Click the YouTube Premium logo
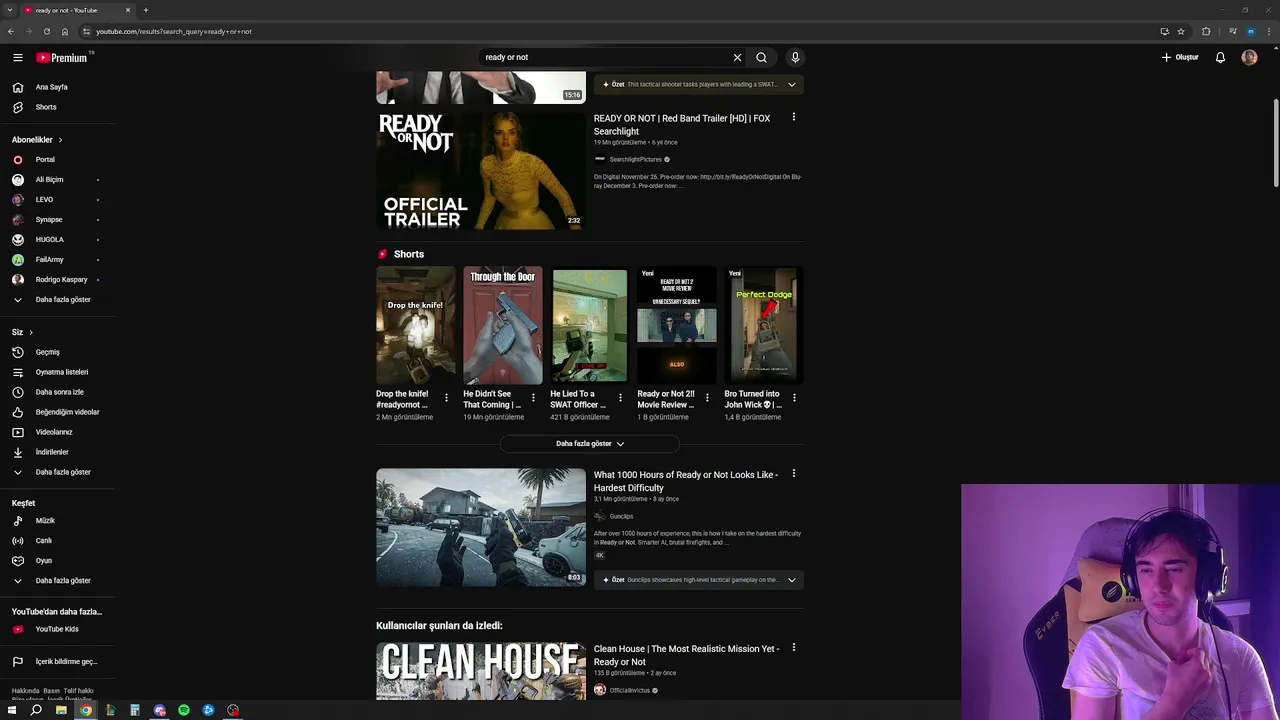The image size is (1280, 720). 64,58
